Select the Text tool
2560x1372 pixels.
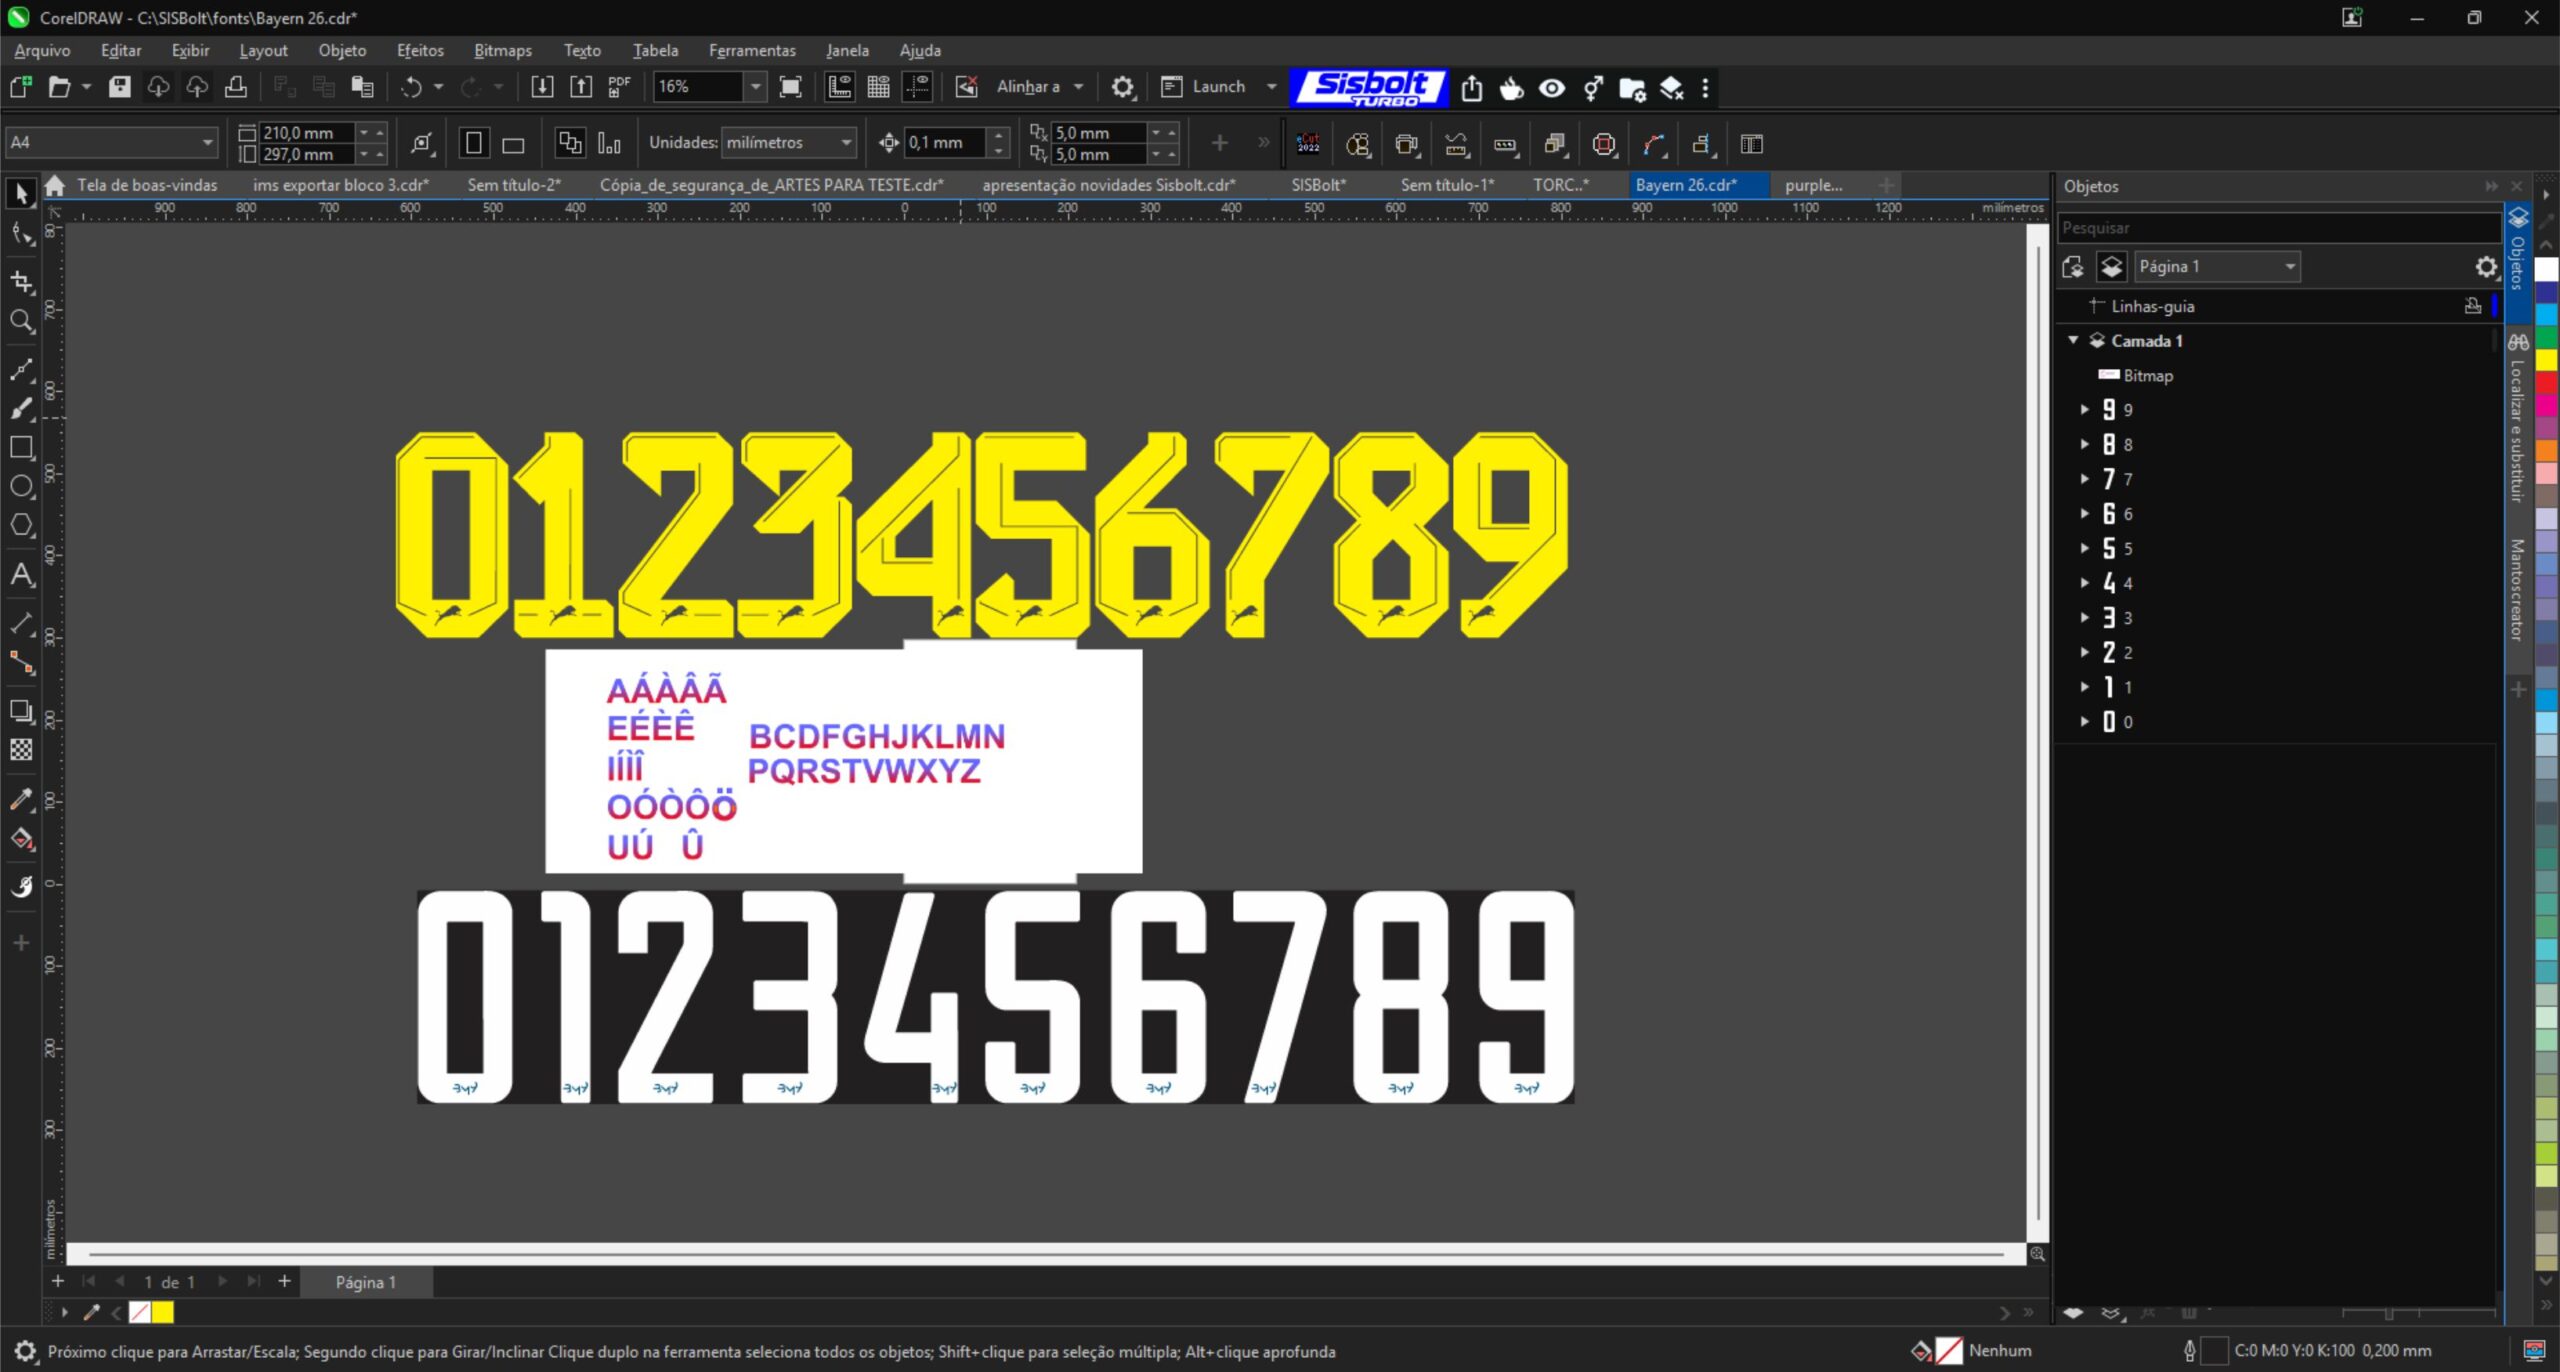tap(21, 575)
